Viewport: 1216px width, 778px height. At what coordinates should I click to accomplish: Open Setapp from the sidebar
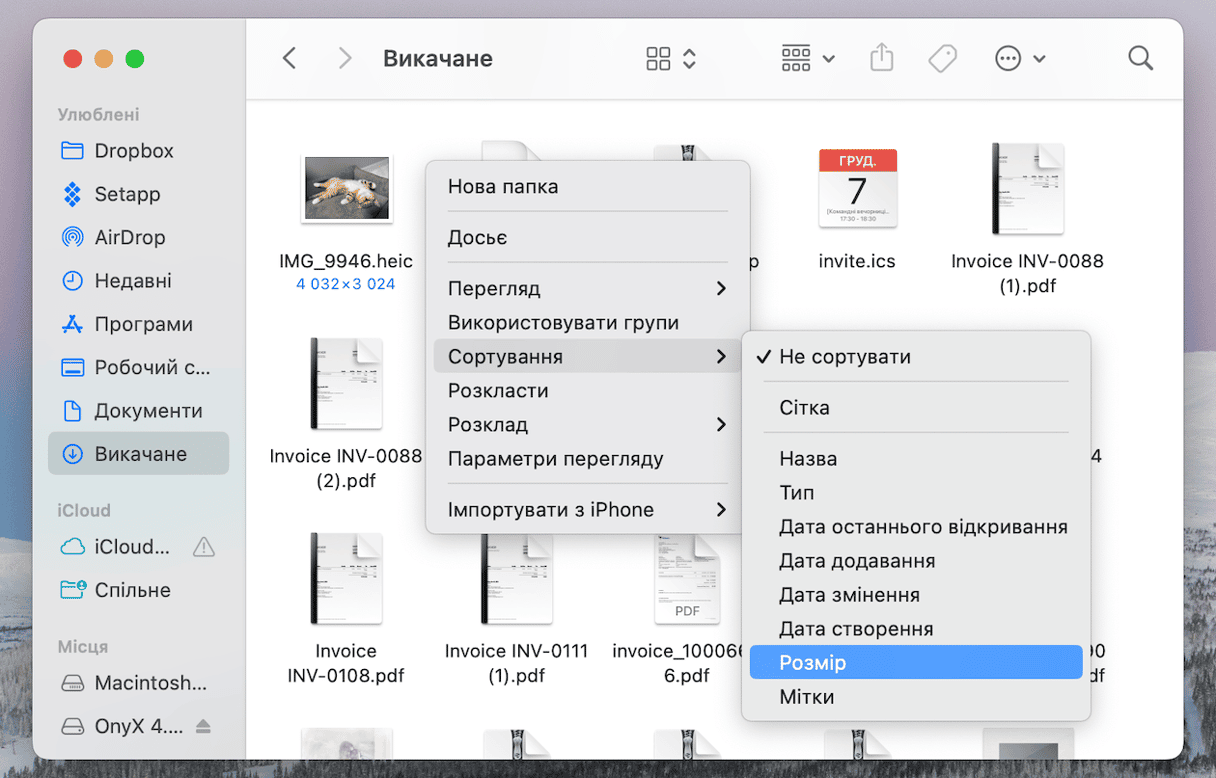[127, 194]
